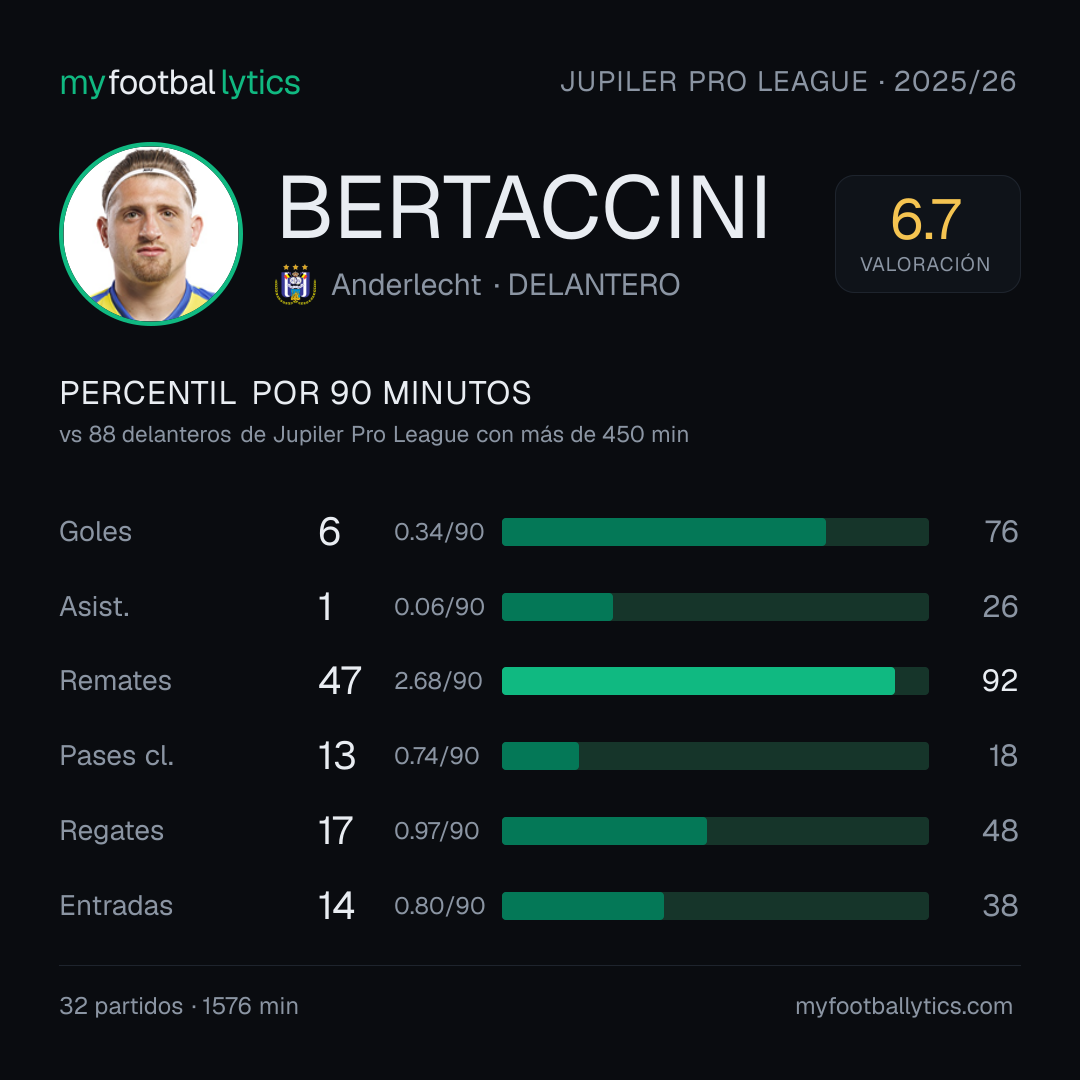The height and width of the screenshot is (1080, 1080).
Task: Select the Pases cl. percentile bar
Action: 715,756
